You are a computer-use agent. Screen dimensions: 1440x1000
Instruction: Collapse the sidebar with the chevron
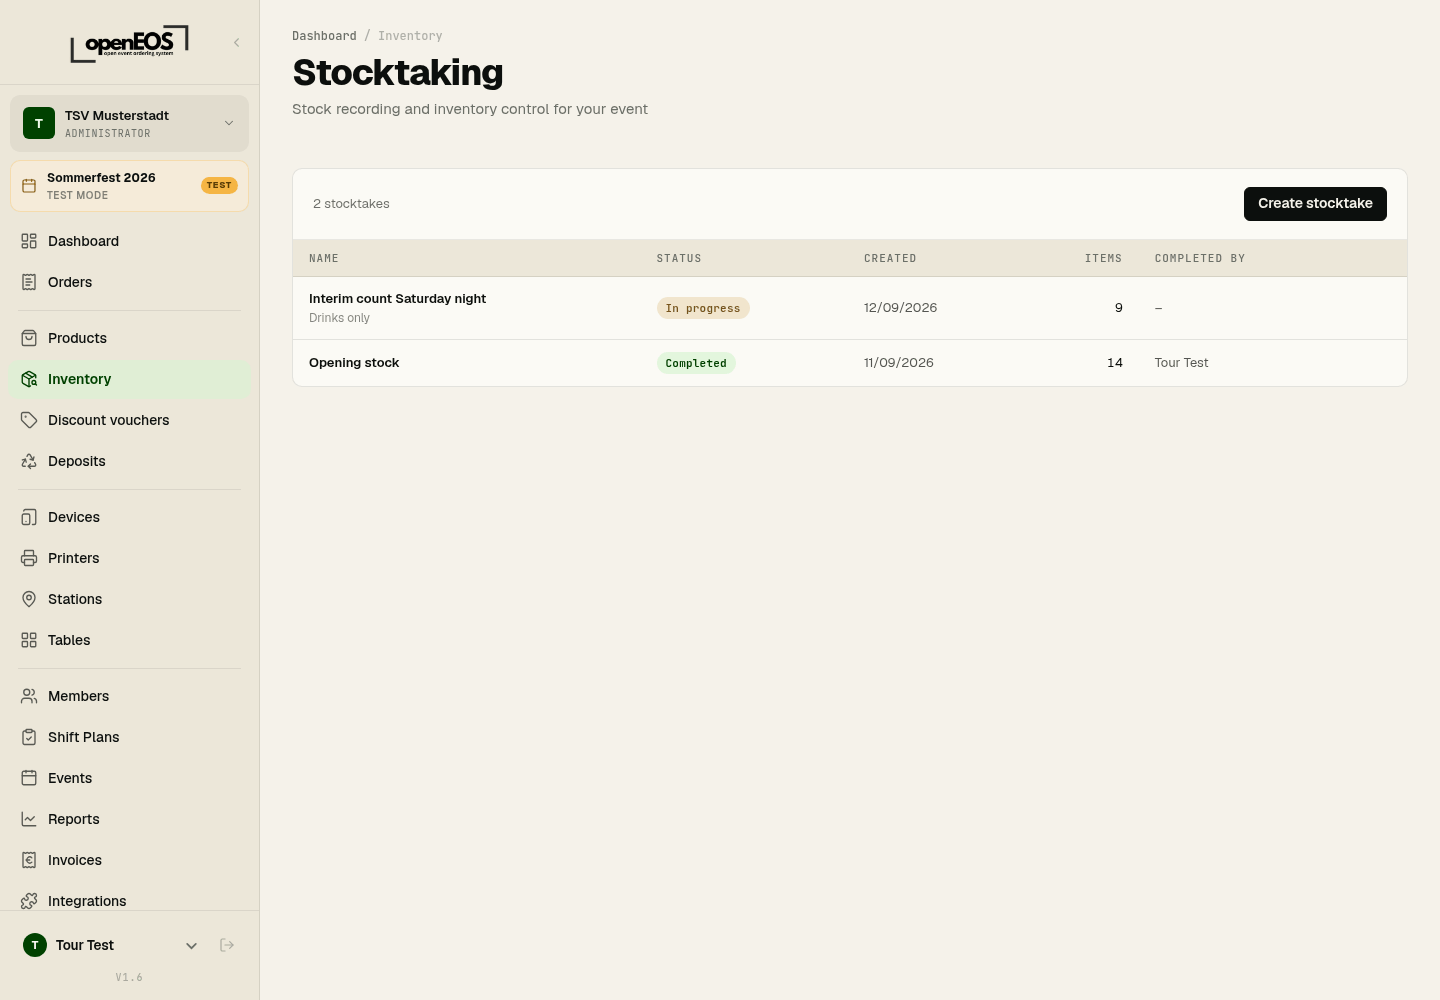coord(237,42)
